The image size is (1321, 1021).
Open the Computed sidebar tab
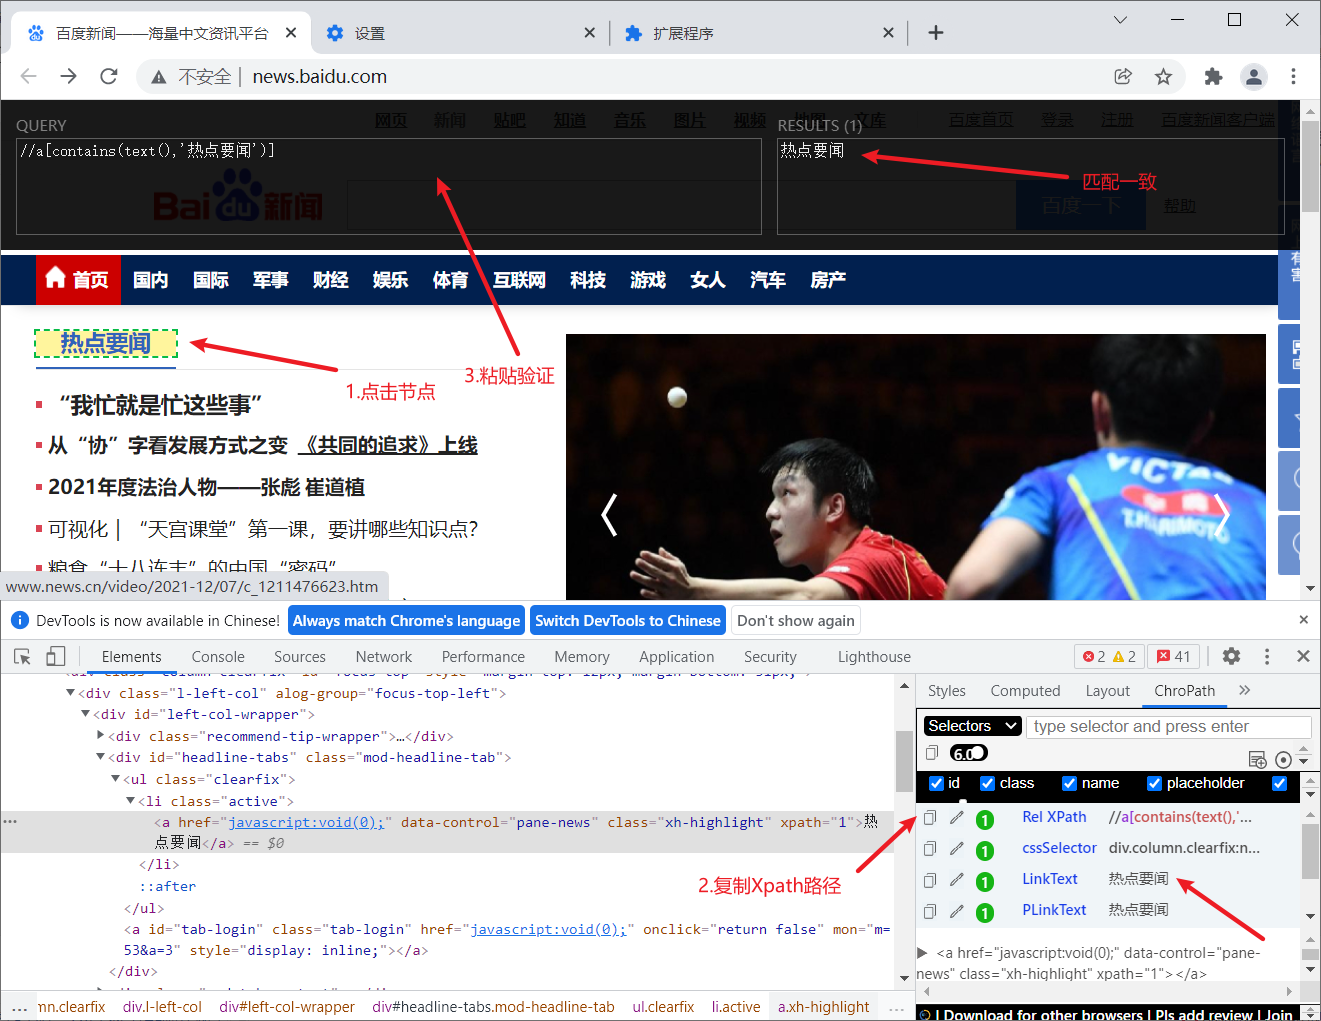[x=1025, y=690]
